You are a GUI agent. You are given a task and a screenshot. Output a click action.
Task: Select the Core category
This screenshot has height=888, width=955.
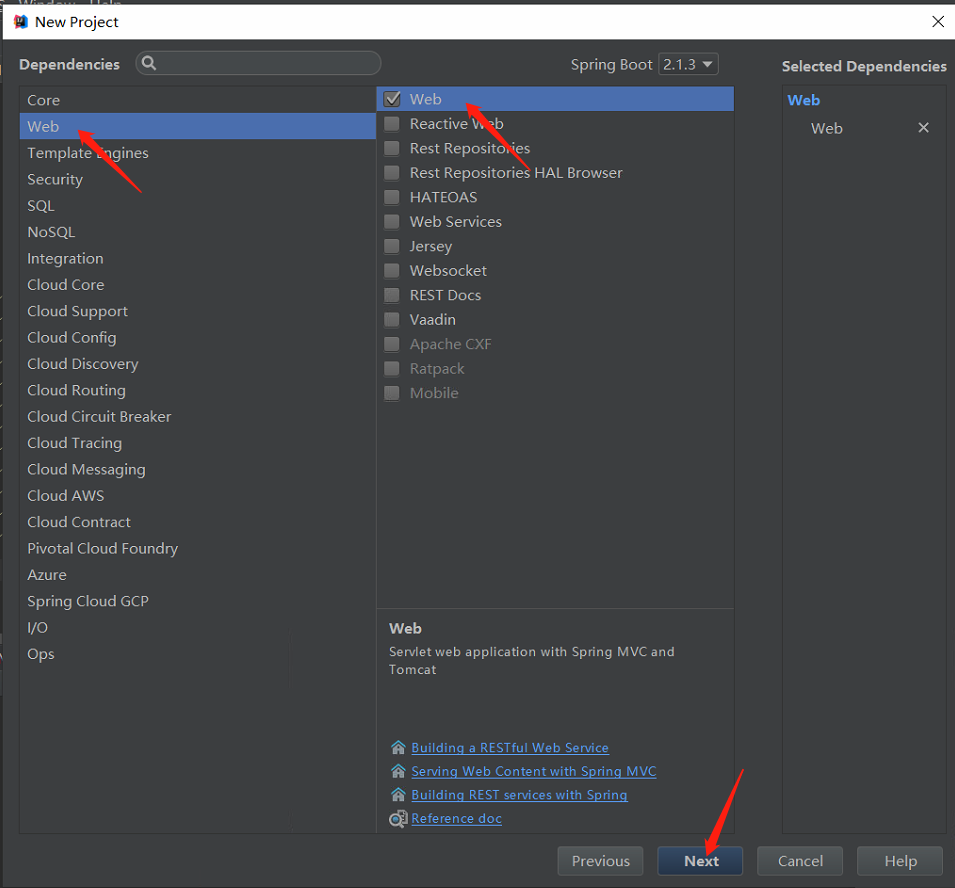(198, 100)
